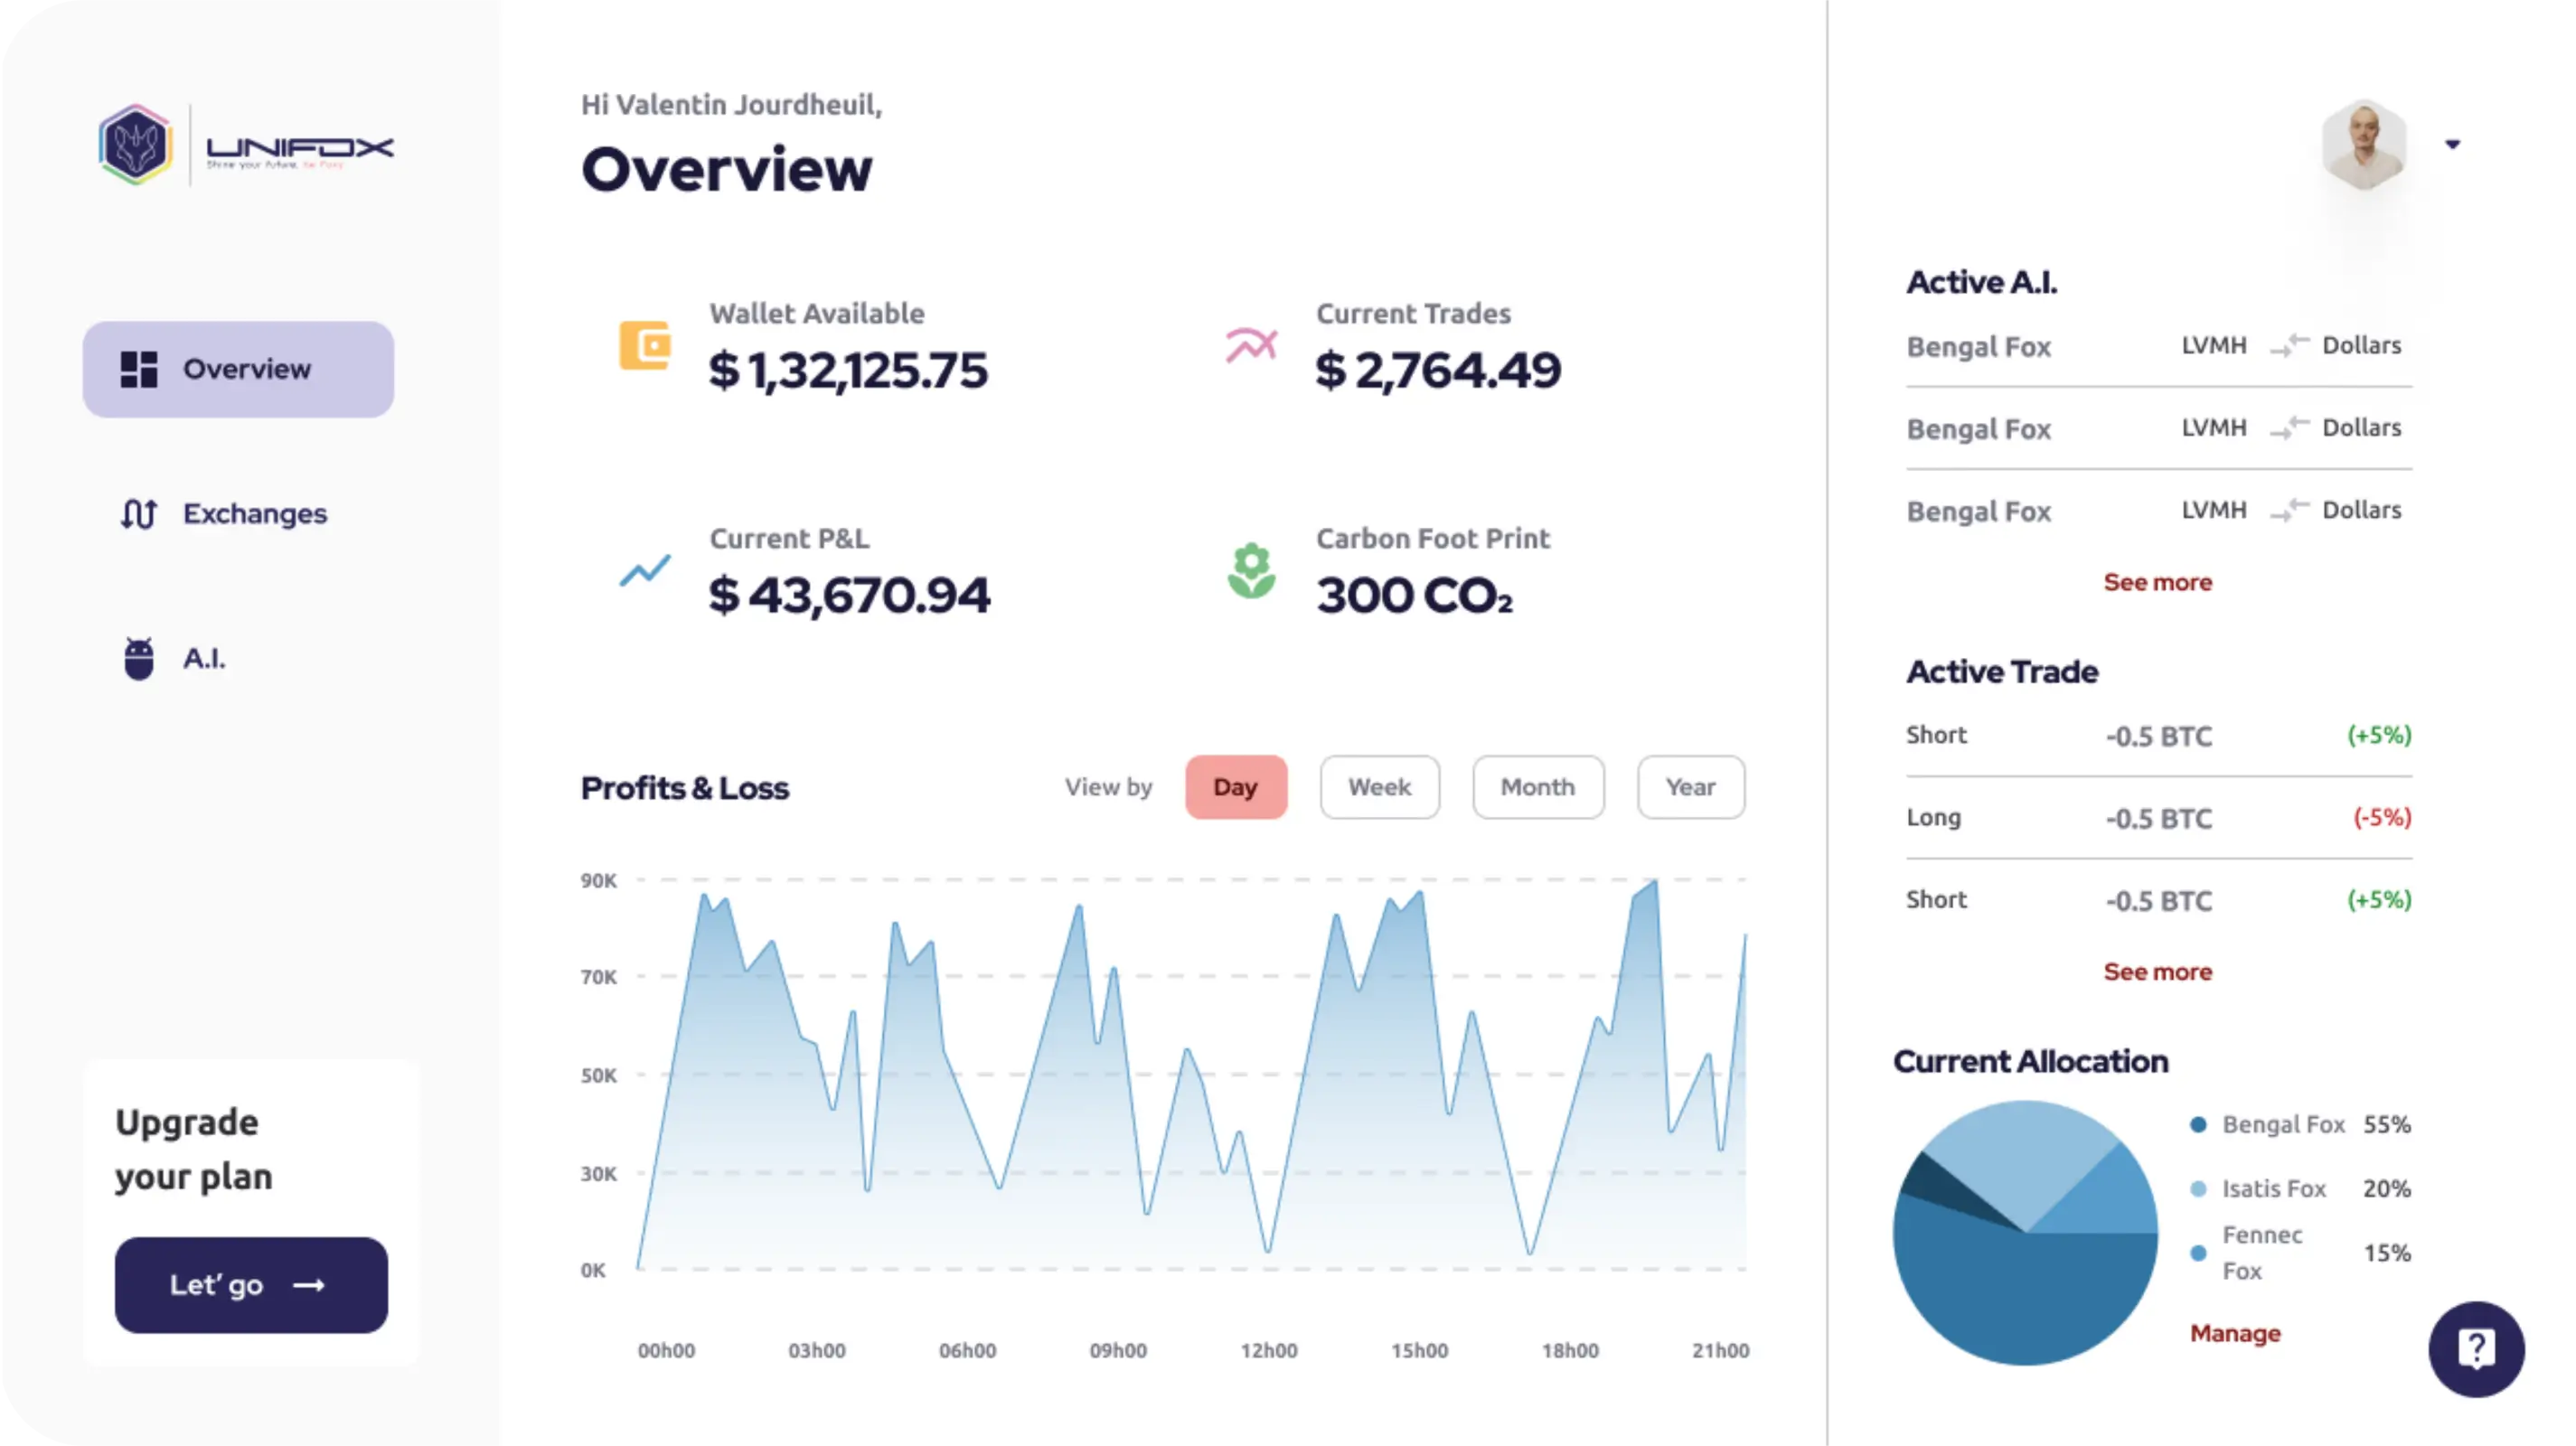Click the Long trade (-5%) percentage
The height and width of the screenshot is (1446, 2576).
(x=2381, y=817)
